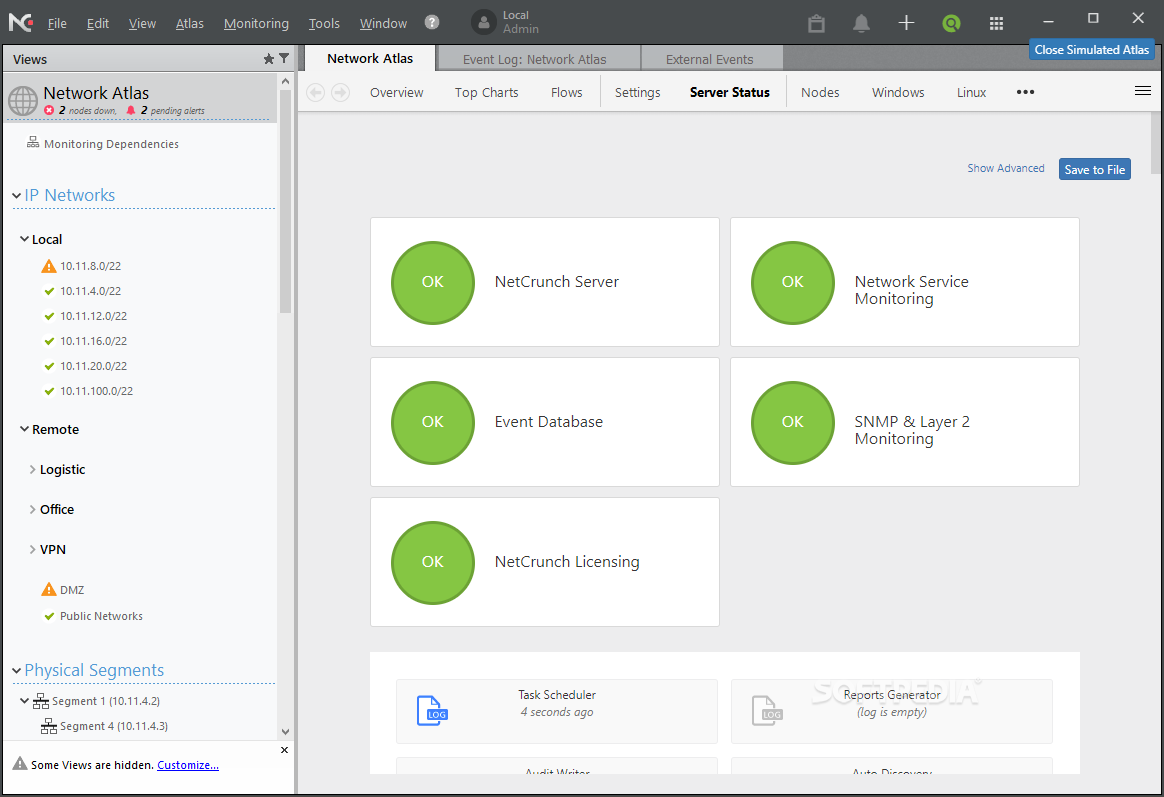Click the main content vertical scrollbar
Image resolution: width=1164 pixels, height=797 pixels.
click(1155, 142)
